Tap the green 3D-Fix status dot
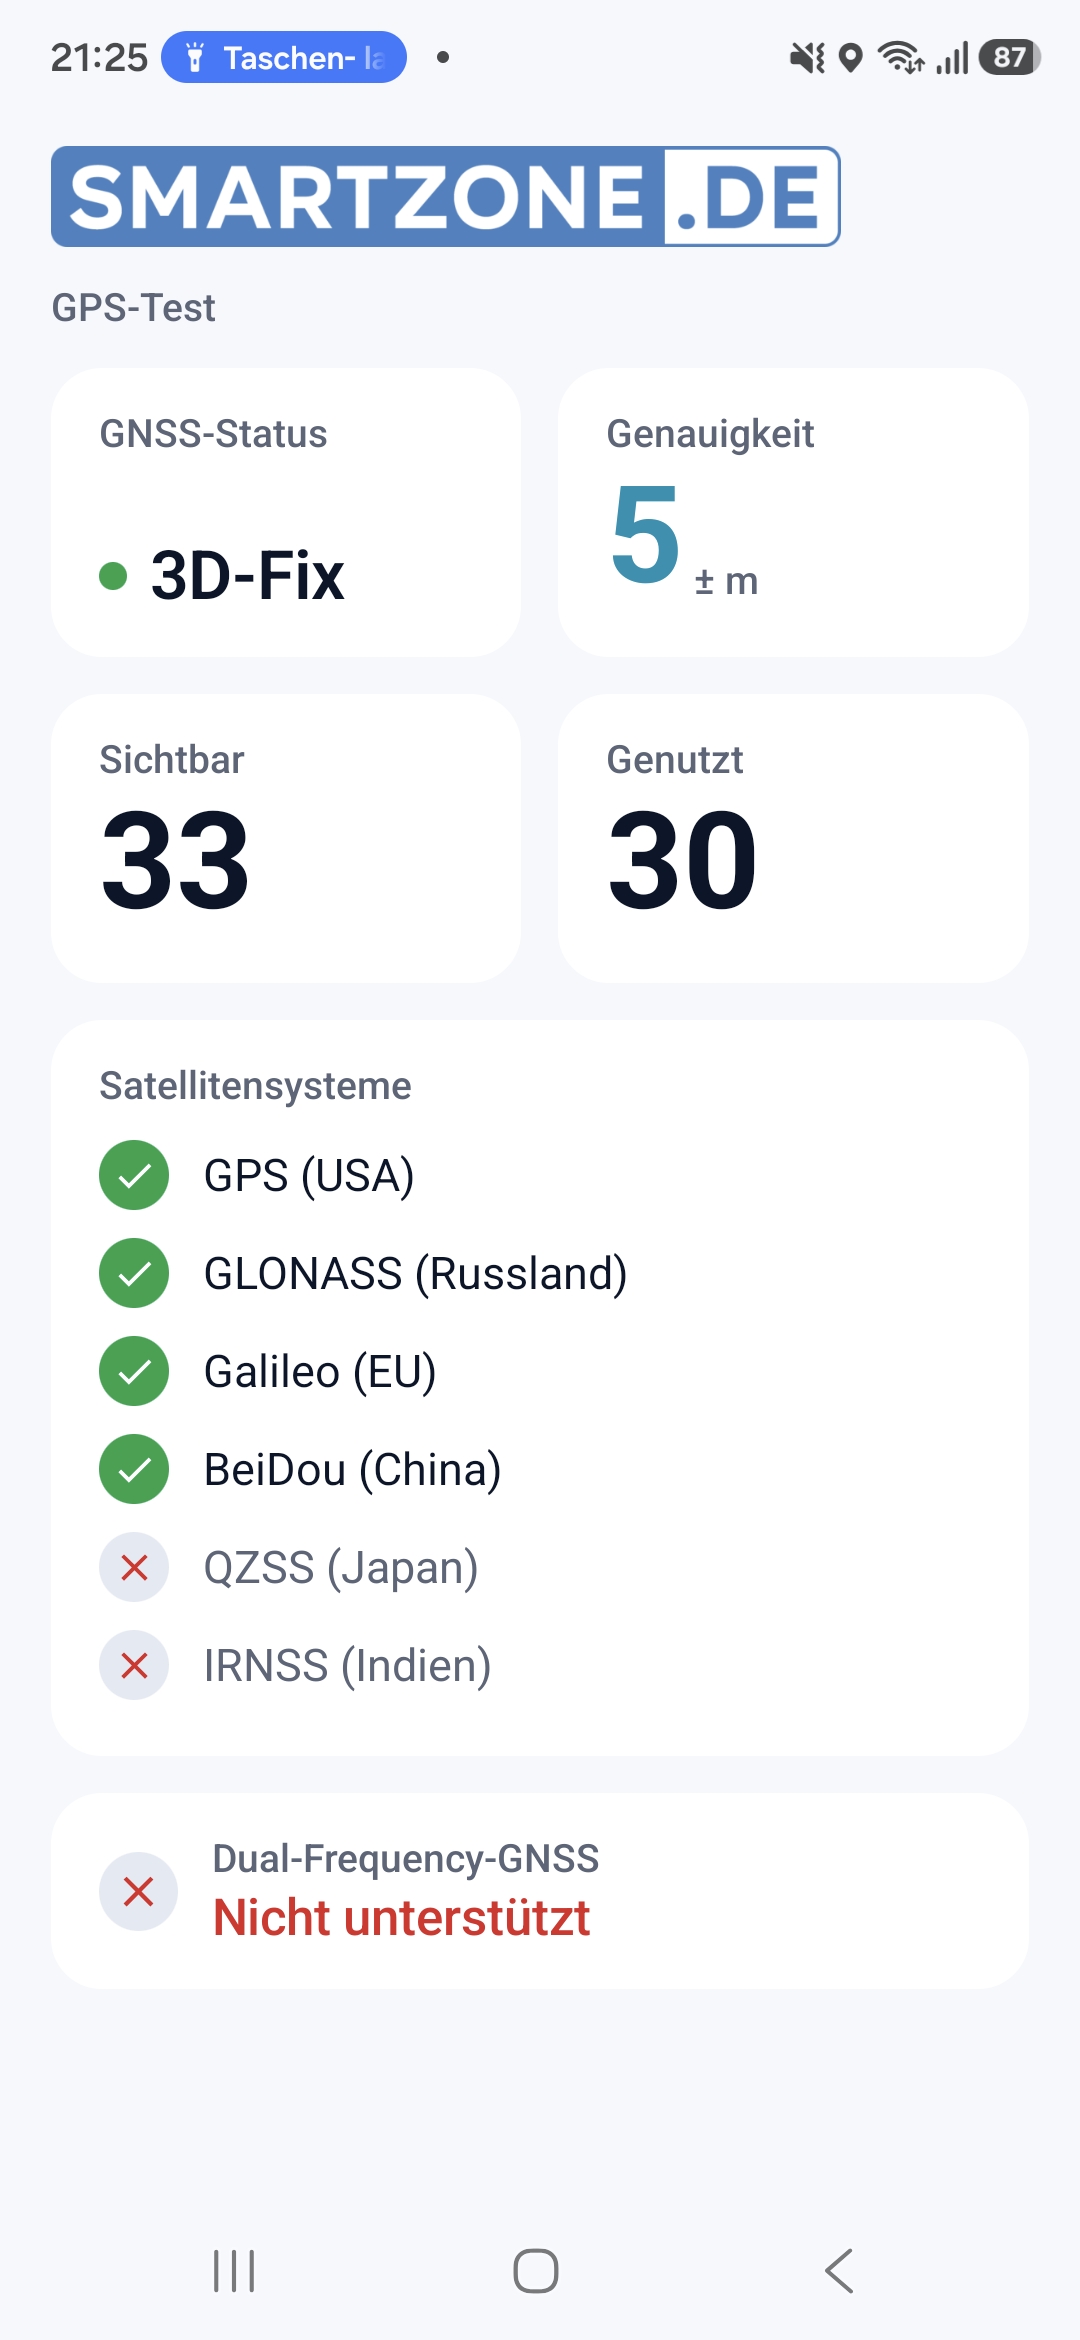 click(x=113, y=576)
